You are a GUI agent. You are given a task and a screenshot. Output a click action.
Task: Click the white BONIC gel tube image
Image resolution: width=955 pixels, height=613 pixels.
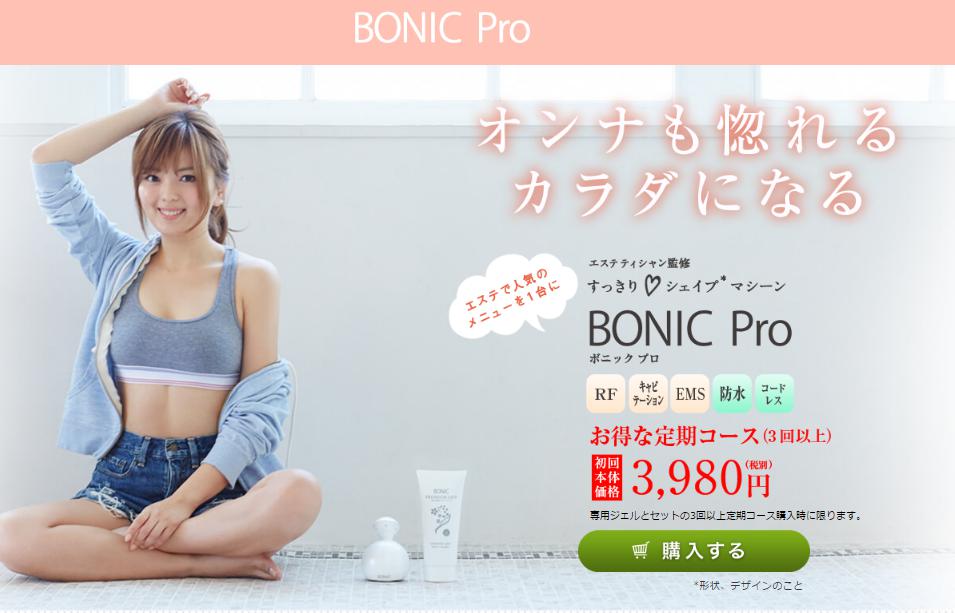(441, 525)
